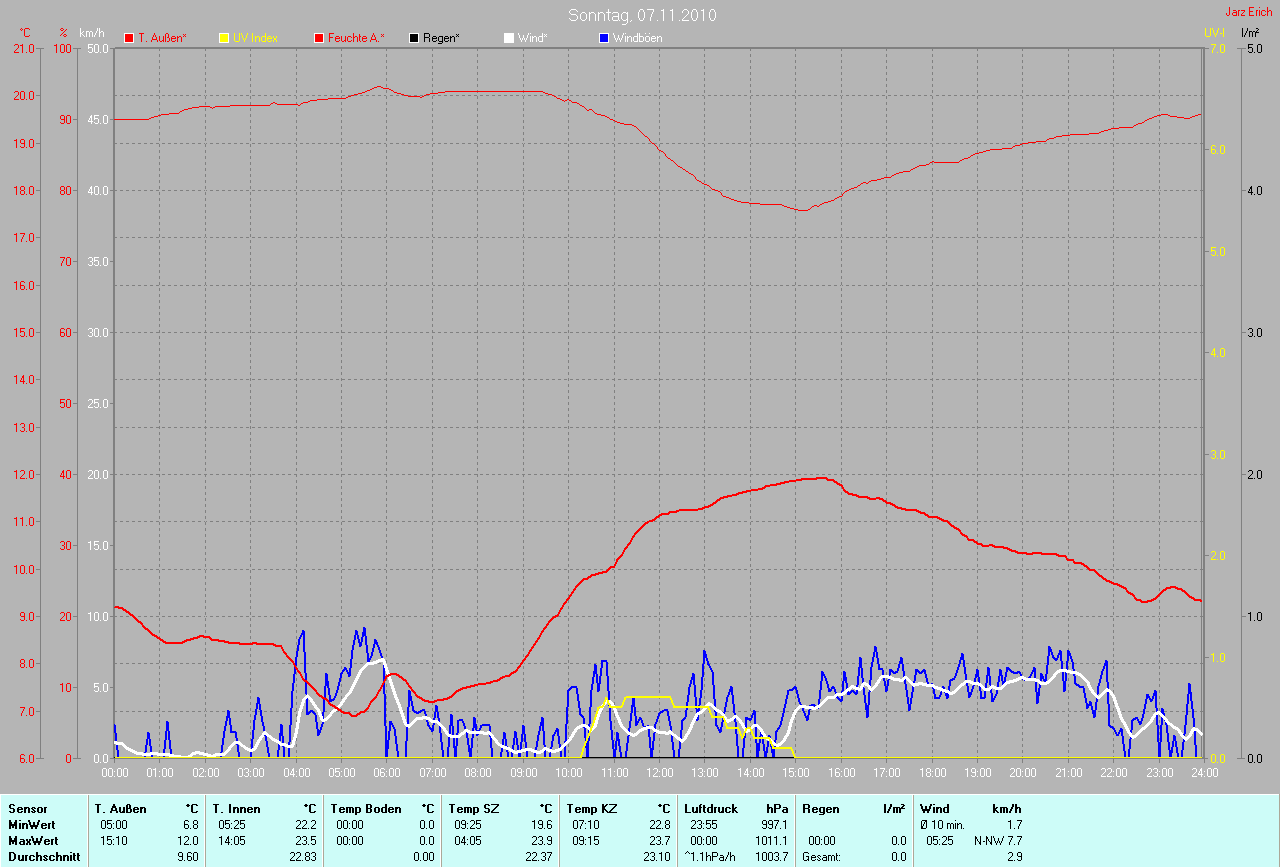This screenshot has height=867, width=1280.
Task: Click the 12:00 time axis label
Action: pos(659,772)
